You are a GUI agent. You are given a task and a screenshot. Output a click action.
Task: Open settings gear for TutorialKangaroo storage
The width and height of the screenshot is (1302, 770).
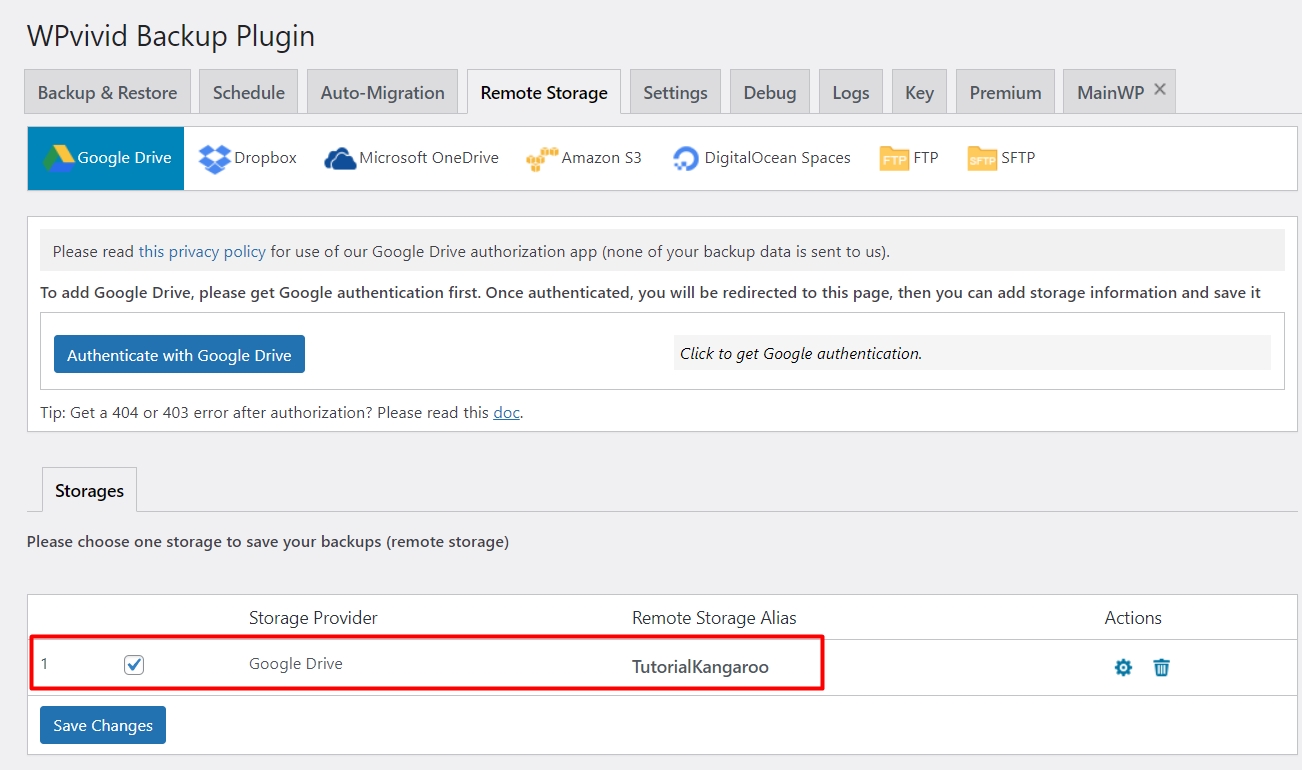1123,667
